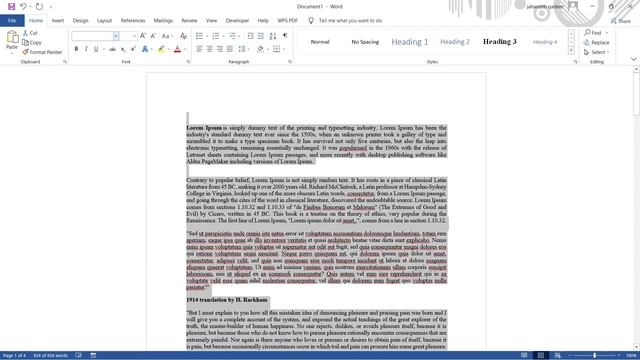Click the Find magnifier icon
This screenshot has height=360, width=640.
pyautogui.click(x=587, y=32)
